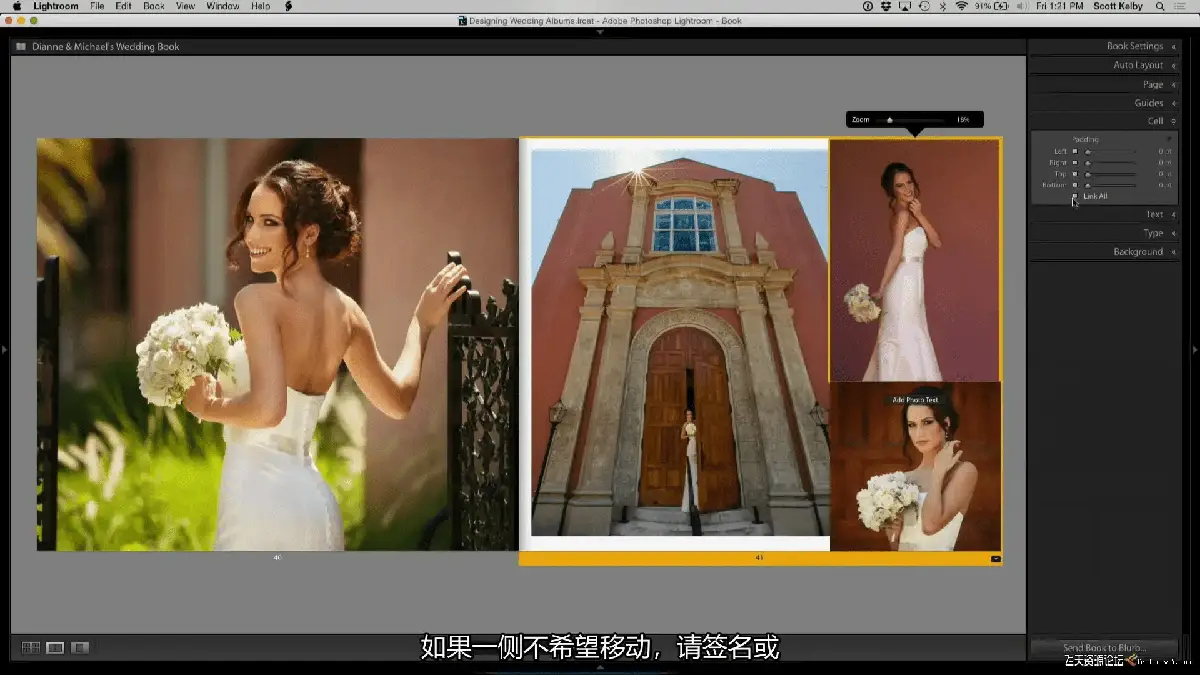Click Scott Kelby user name in menu bar
The height and width of the screenshot is (675, 1200).
tap(1118, 6)
